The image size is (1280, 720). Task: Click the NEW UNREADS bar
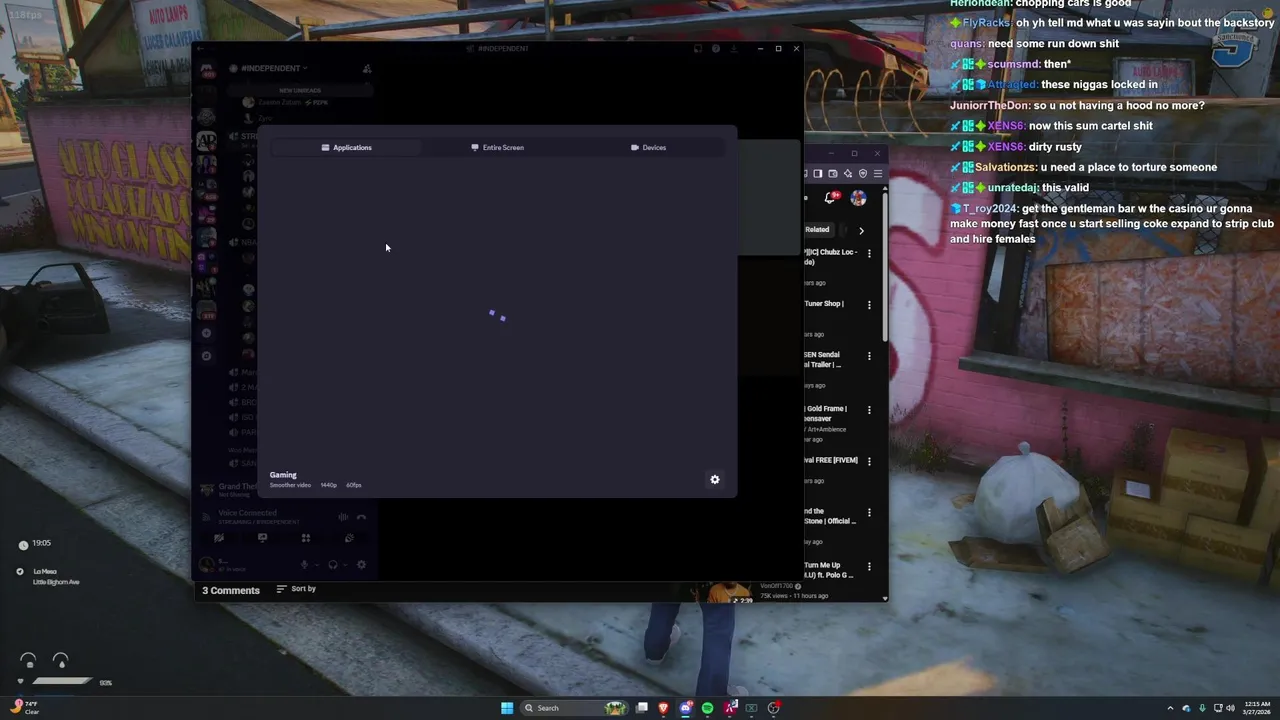point(300,90)
